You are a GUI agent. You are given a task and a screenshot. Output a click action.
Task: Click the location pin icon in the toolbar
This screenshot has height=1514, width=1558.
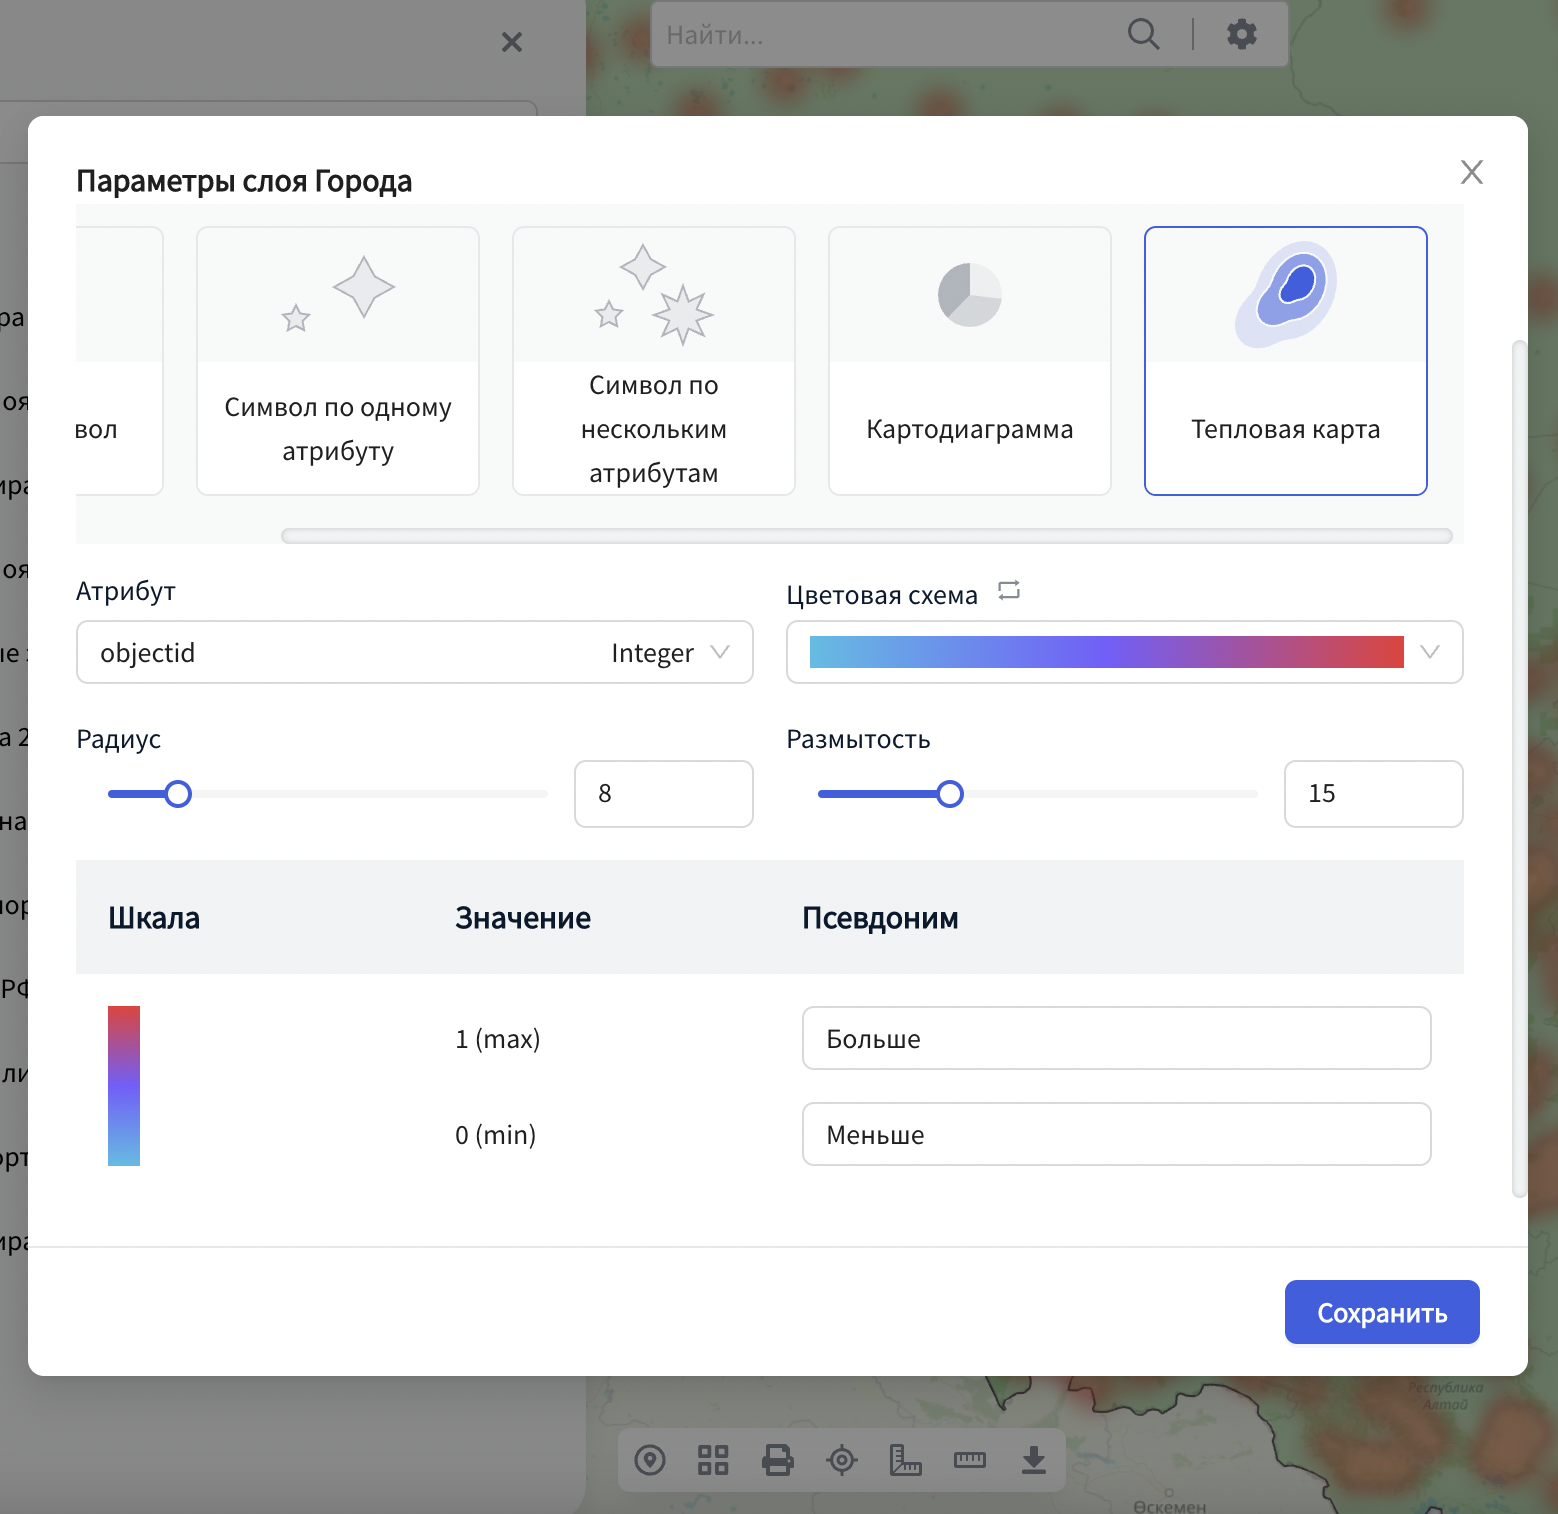tap(650, 1460)
